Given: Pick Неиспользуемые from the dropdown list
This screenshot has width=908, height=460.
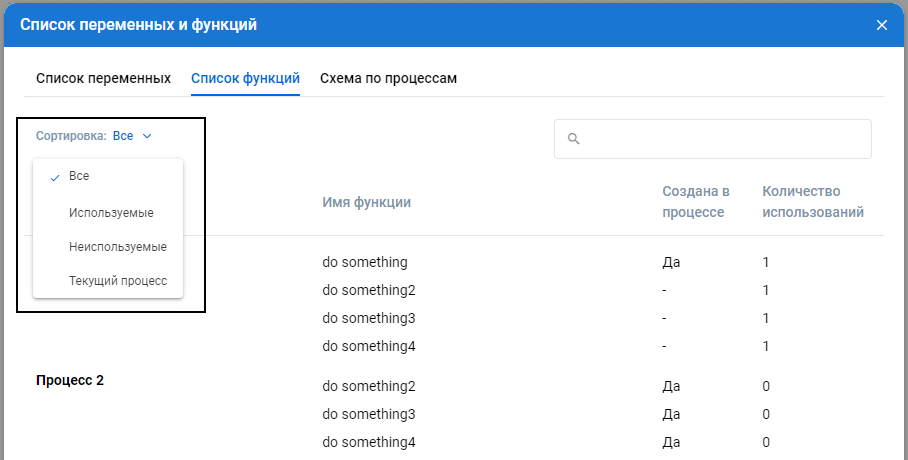Looking at the screenshot, I should coord(117,247).
